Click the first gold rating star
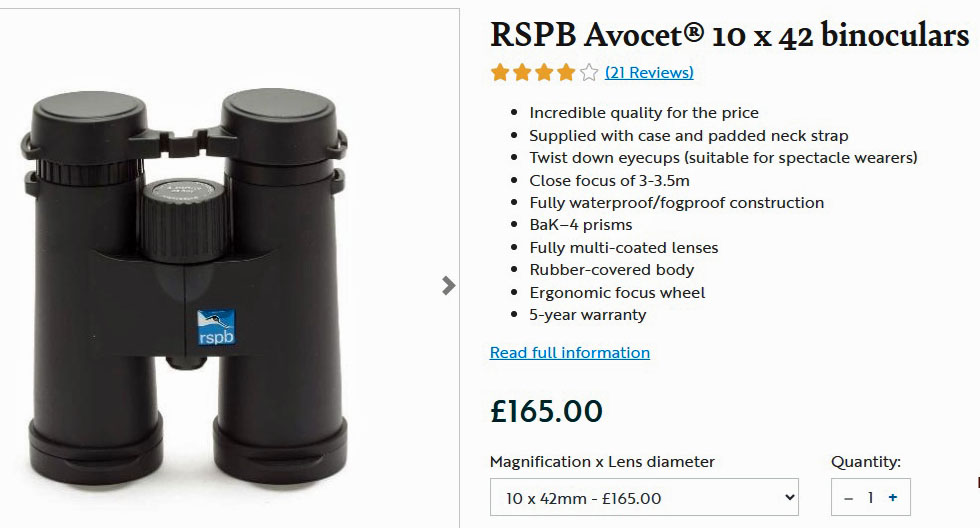This screenshot has height=528, width=980. click(x=500, y=72)
